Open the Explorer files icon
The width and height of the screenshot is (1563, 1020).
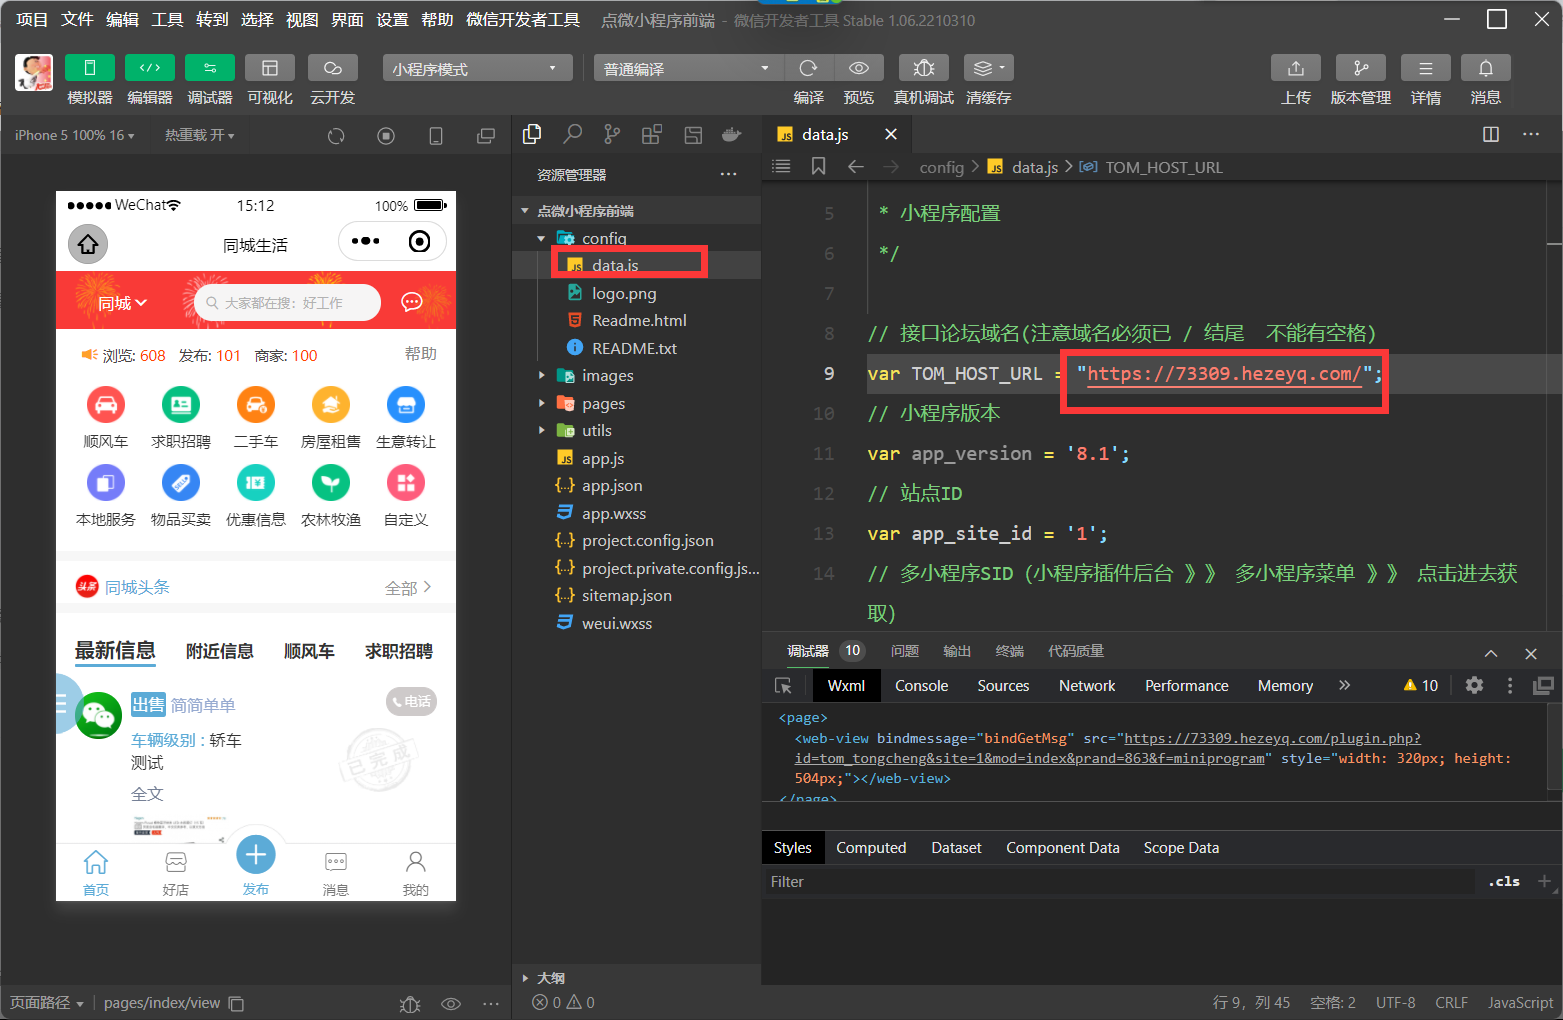pyautogui.click(x=532, y=134)
